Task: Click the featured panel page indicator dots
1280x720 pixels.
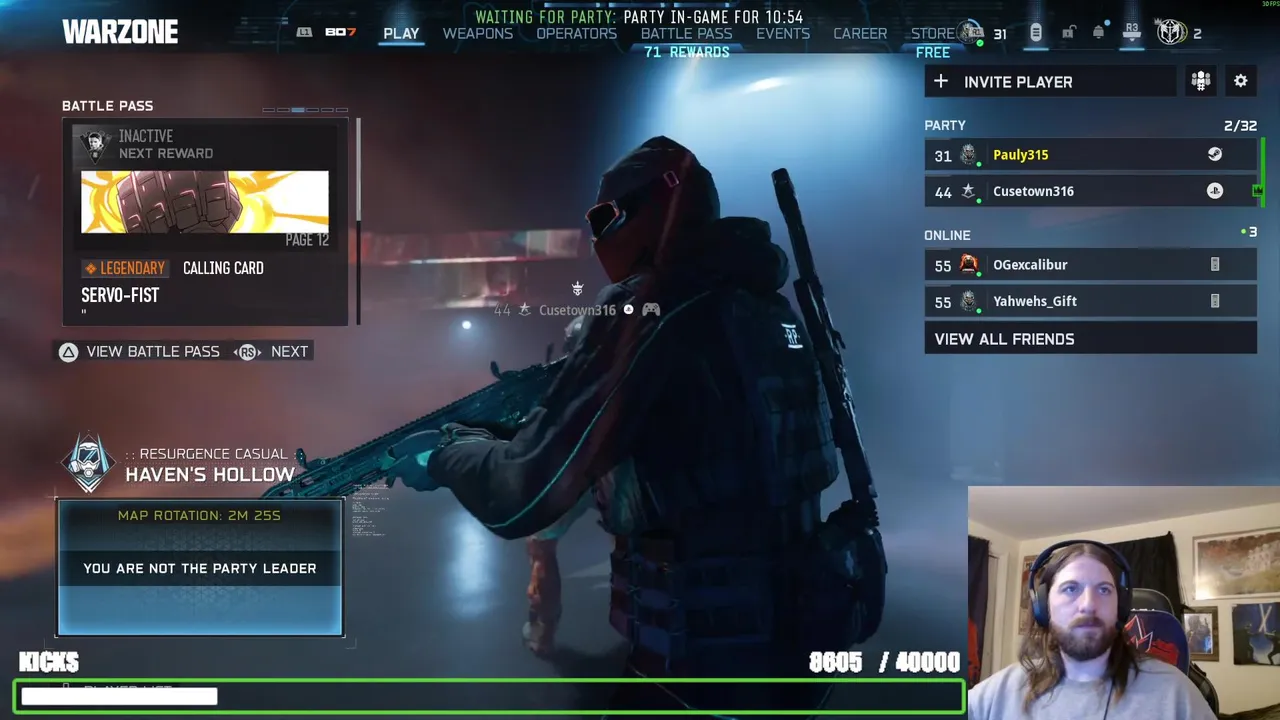Action: (x=305, y=110)
